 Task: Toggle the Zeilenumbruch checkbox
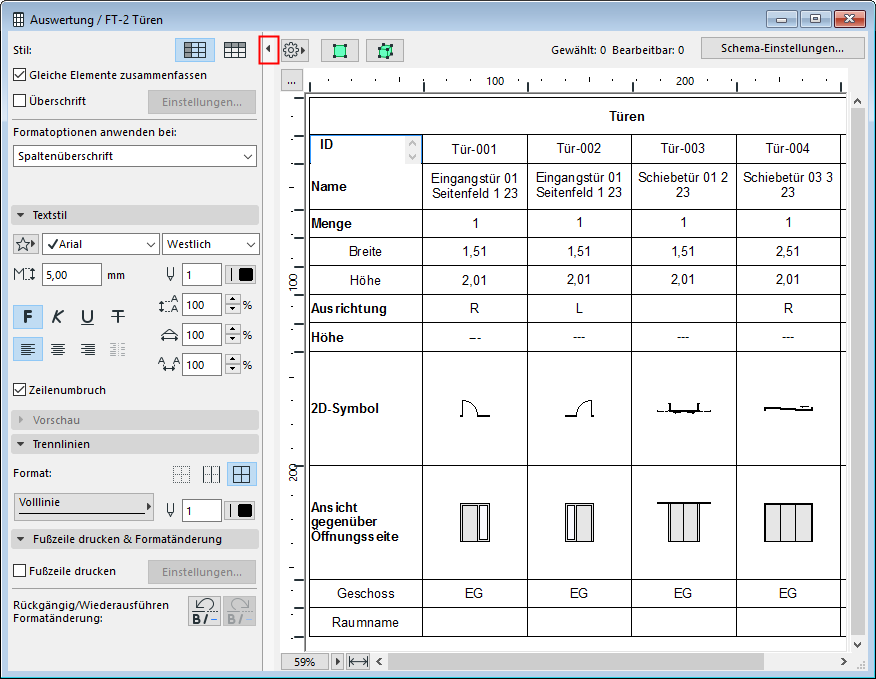click(x=20, y=390)
